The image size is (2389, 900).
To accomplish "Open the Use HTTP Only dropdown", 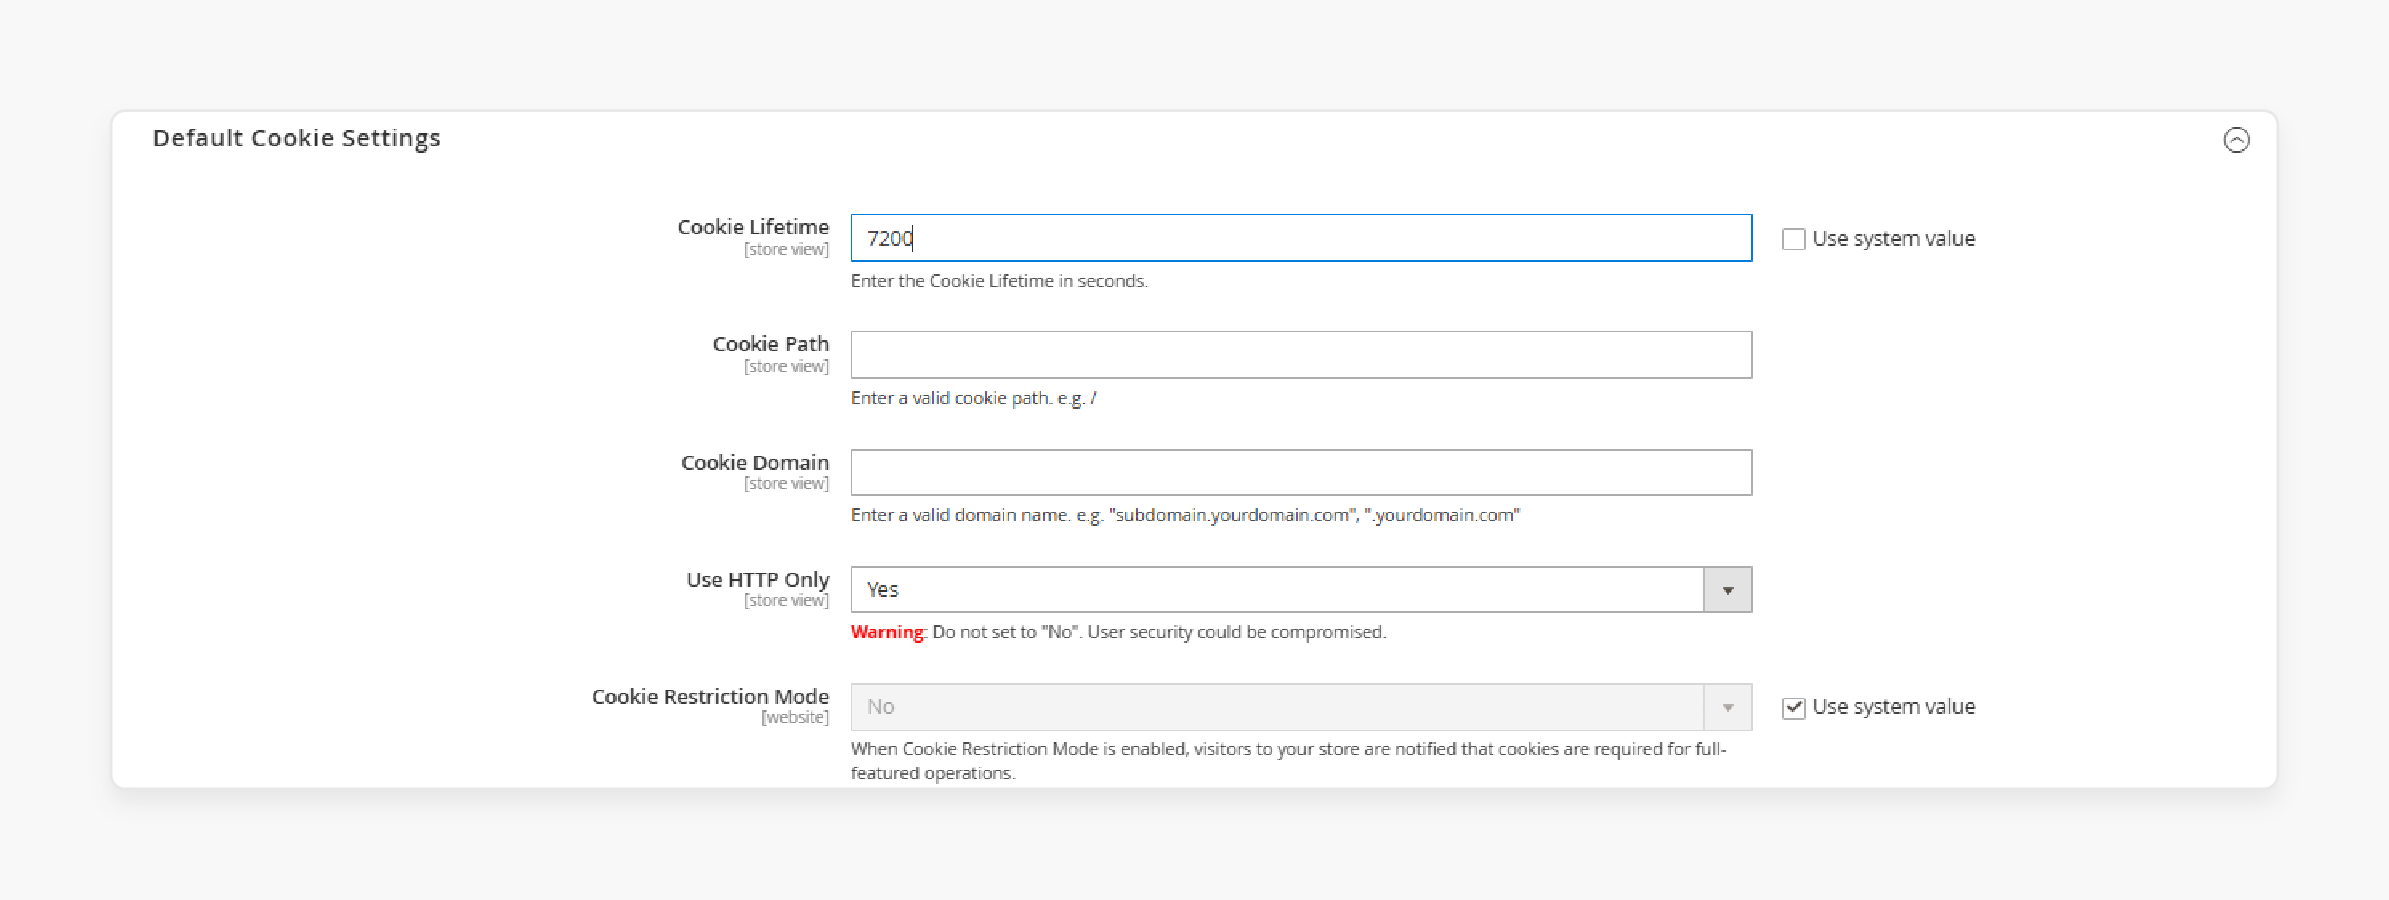I will coord(1301,589).
